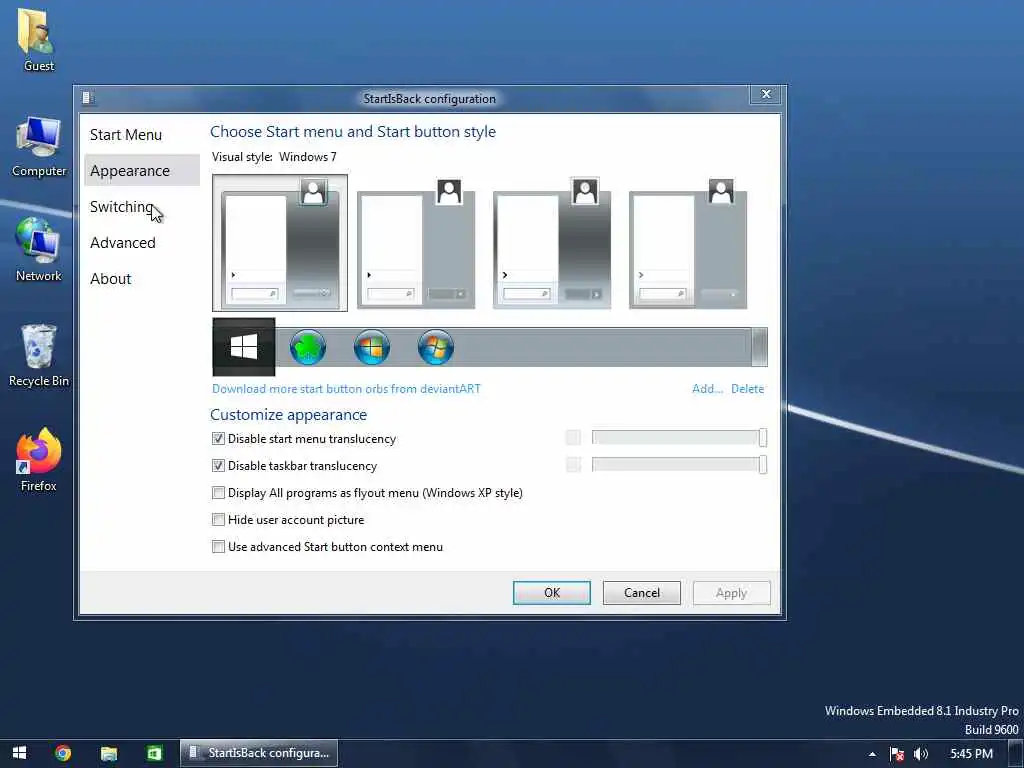Image resolution: width=1024 pixels, height=768 pixels.
Task: Toggle Disable start menu translucency checkbox
Action: tap(218, 439)
